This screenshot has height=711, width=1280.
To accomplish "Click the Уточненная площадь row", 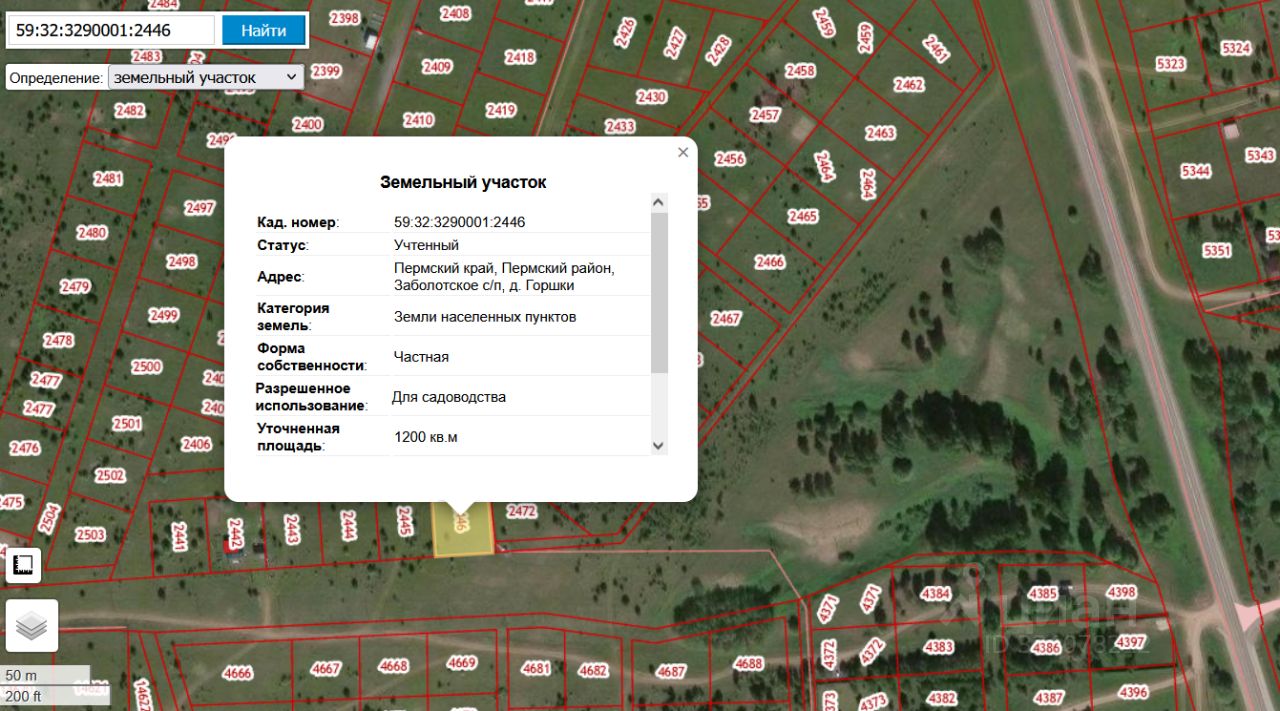I will pyautogui.click(x=453, y=437).
